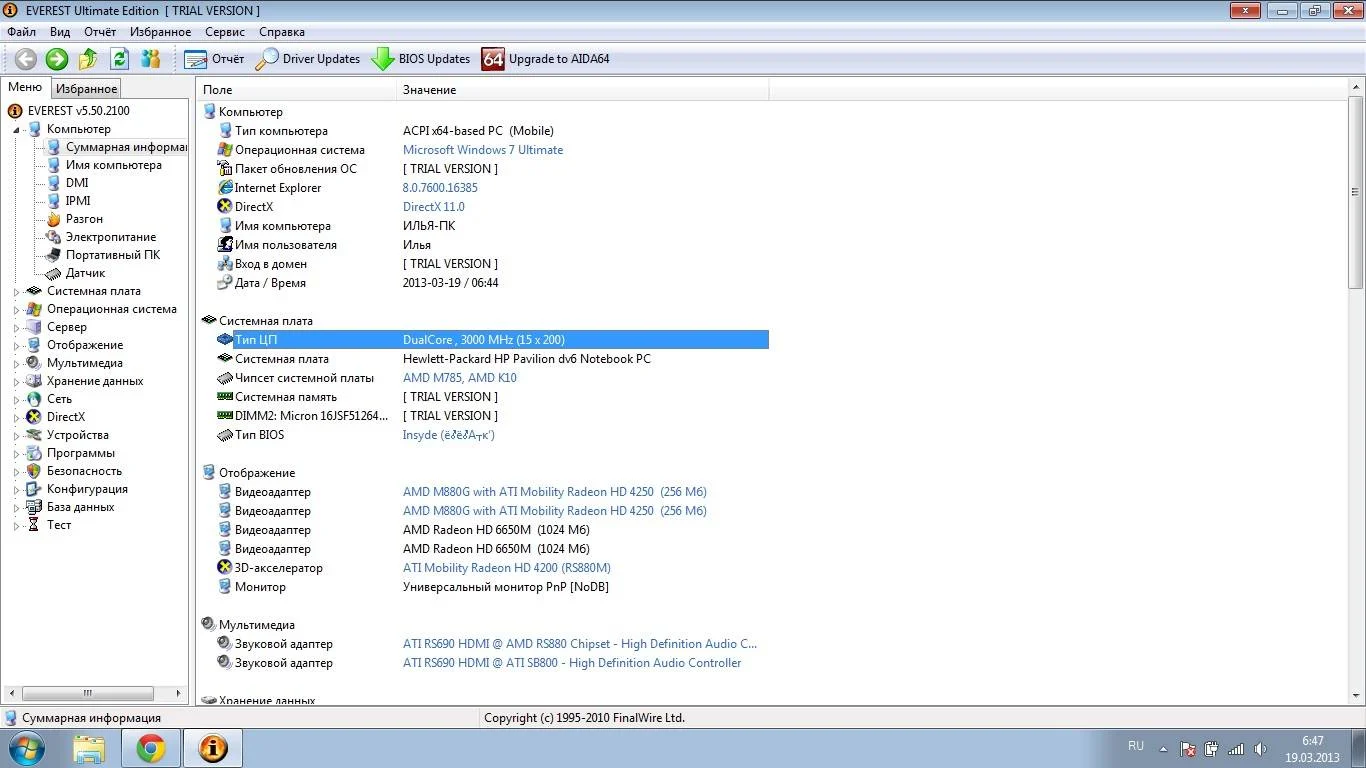Viewport: 1366px width, 768px height.
Task: Click Upgrade to AIDA64 toolbar button
Action: coord(546,59)
